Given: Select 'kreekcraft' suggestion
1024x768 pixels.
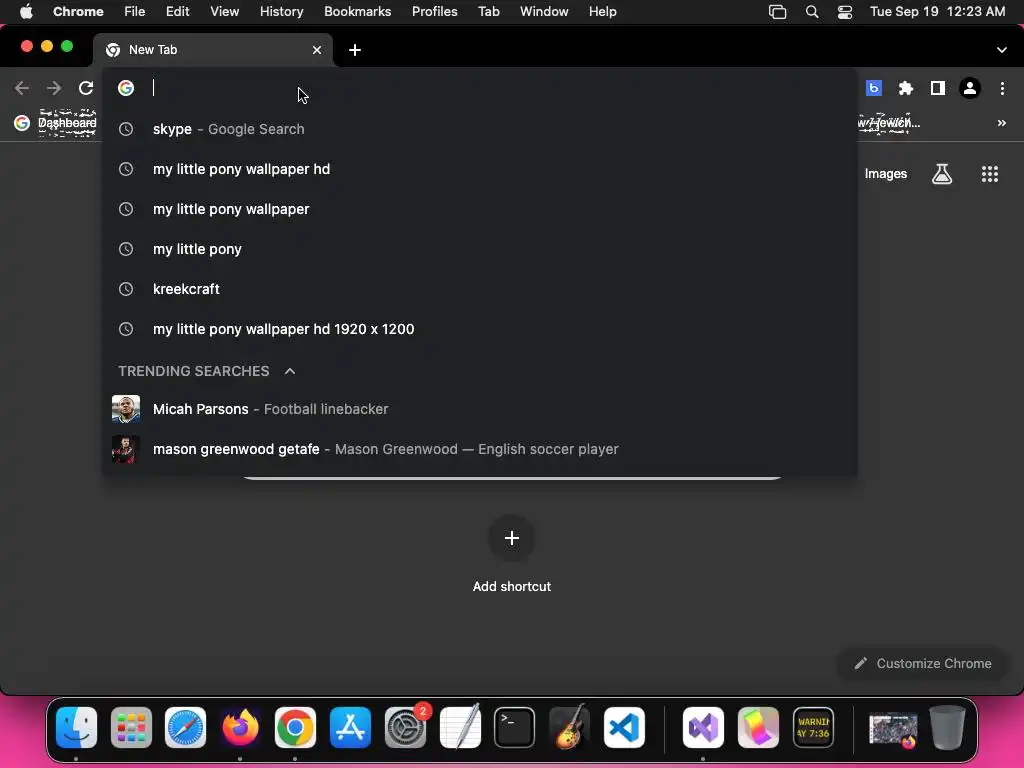Looking at the screenshot, I should (x=480, y=289).
